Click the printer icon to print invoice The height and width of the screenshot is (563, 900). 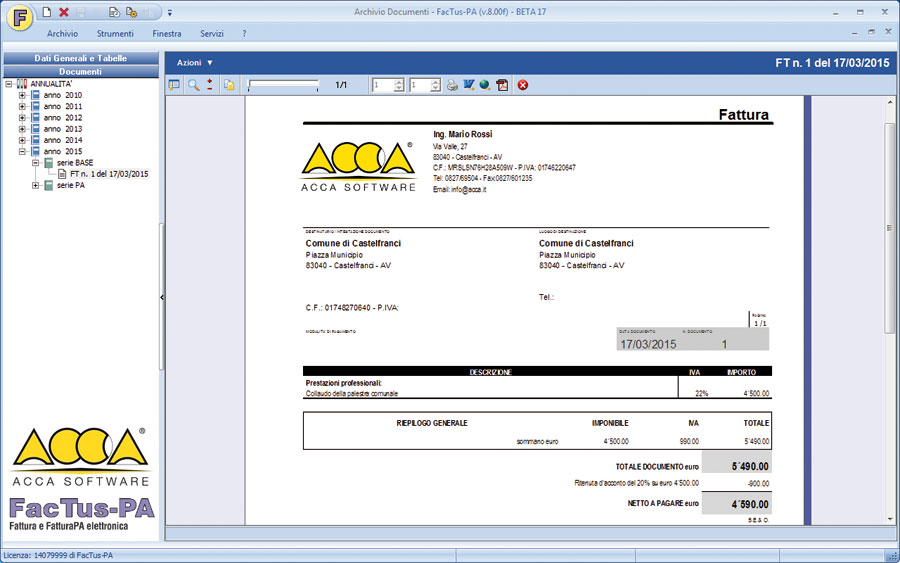pyautogui.click(x=452, y=85)
